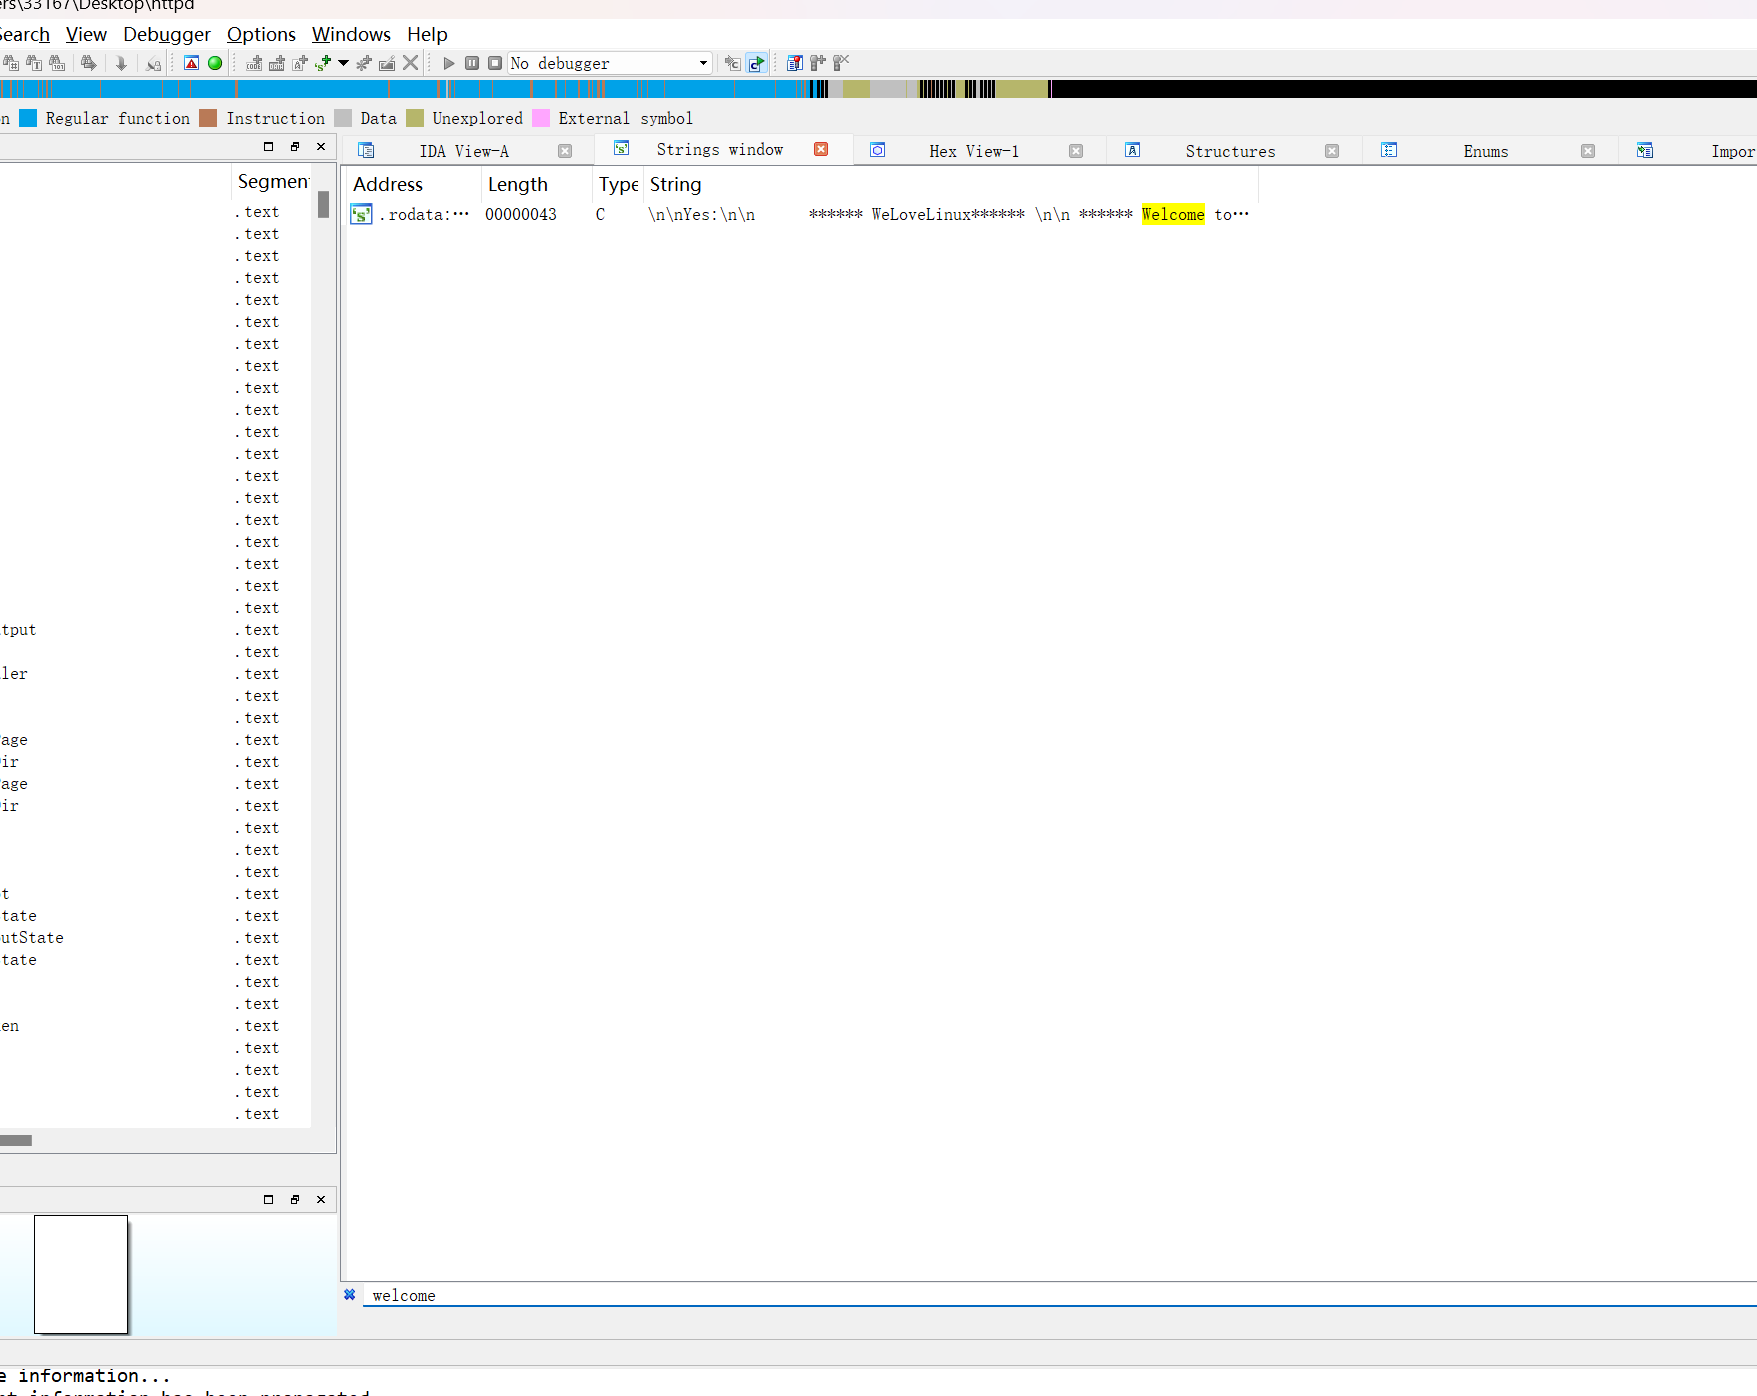Click the Terminate process stop button
The height and width of the screenshot is (1396, 1757).
pos(495,63)
